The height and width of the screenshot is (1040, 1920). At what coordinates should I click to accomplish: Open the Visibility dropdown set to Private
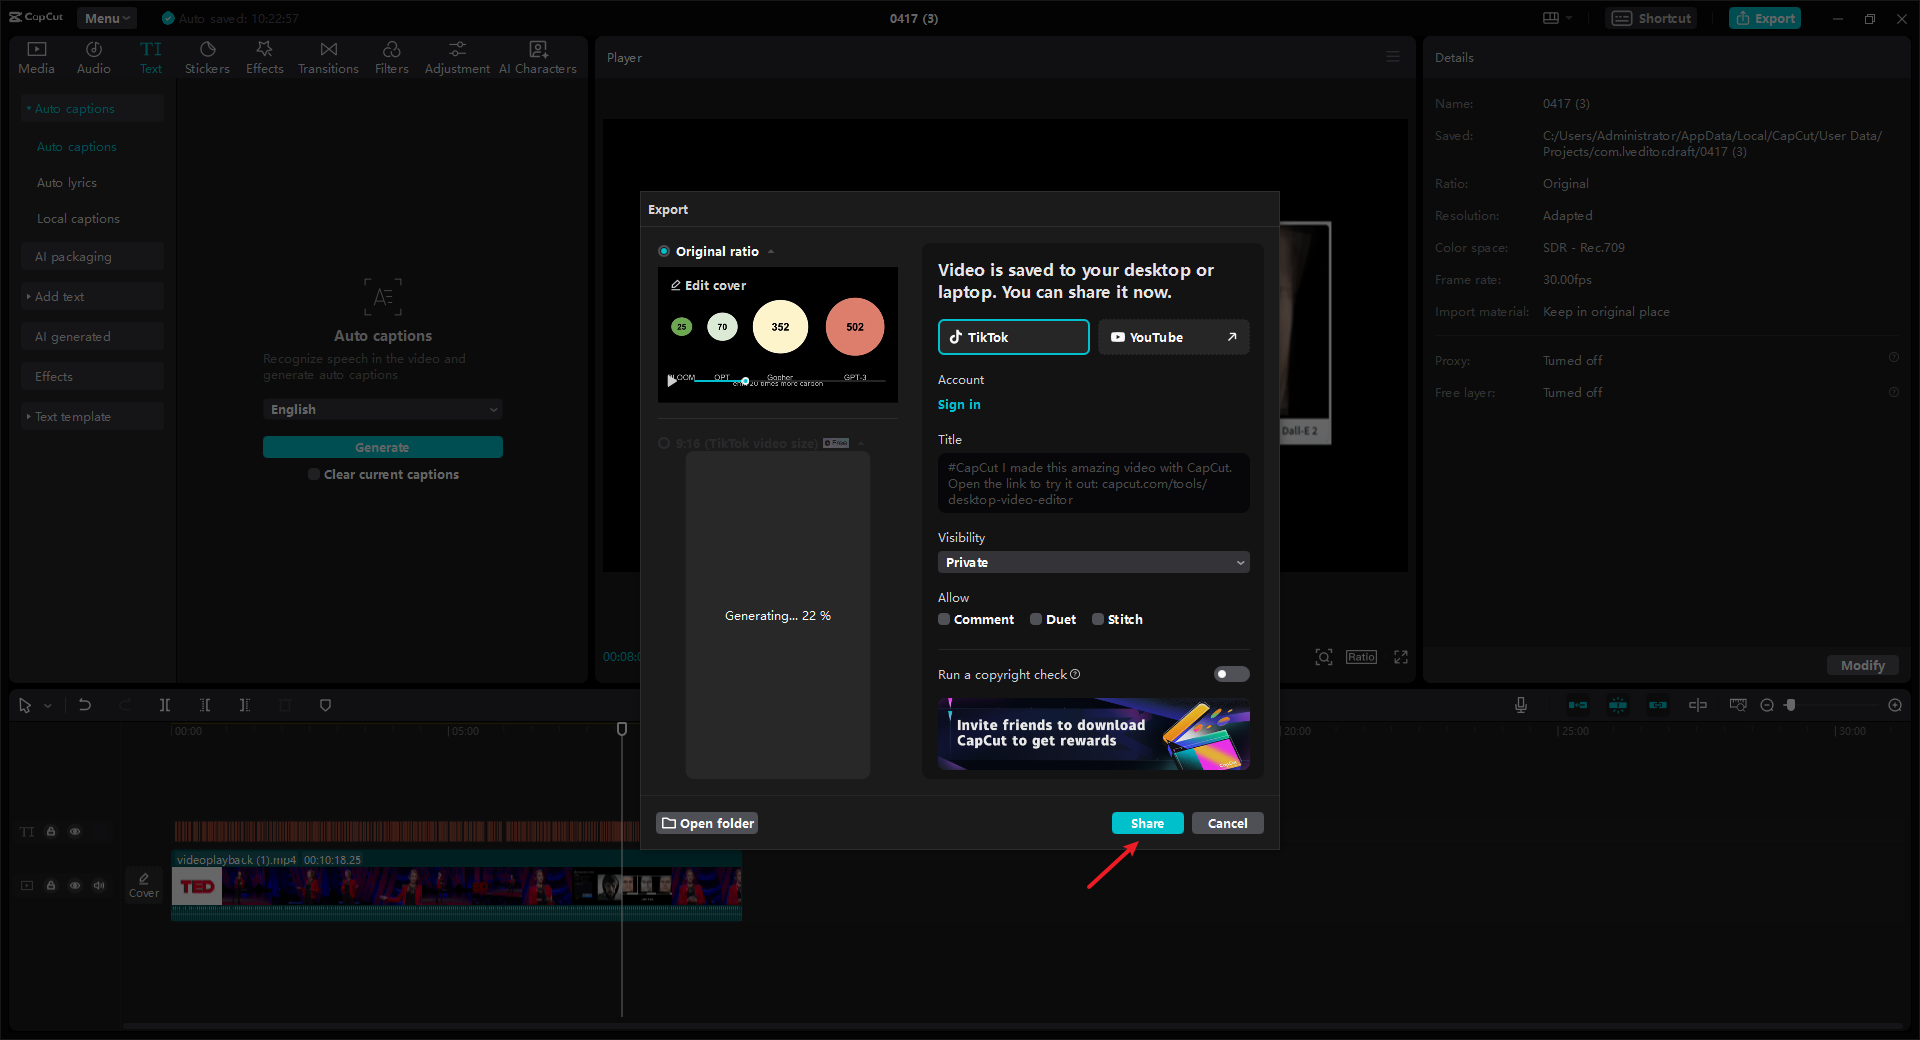[1094, 562]
